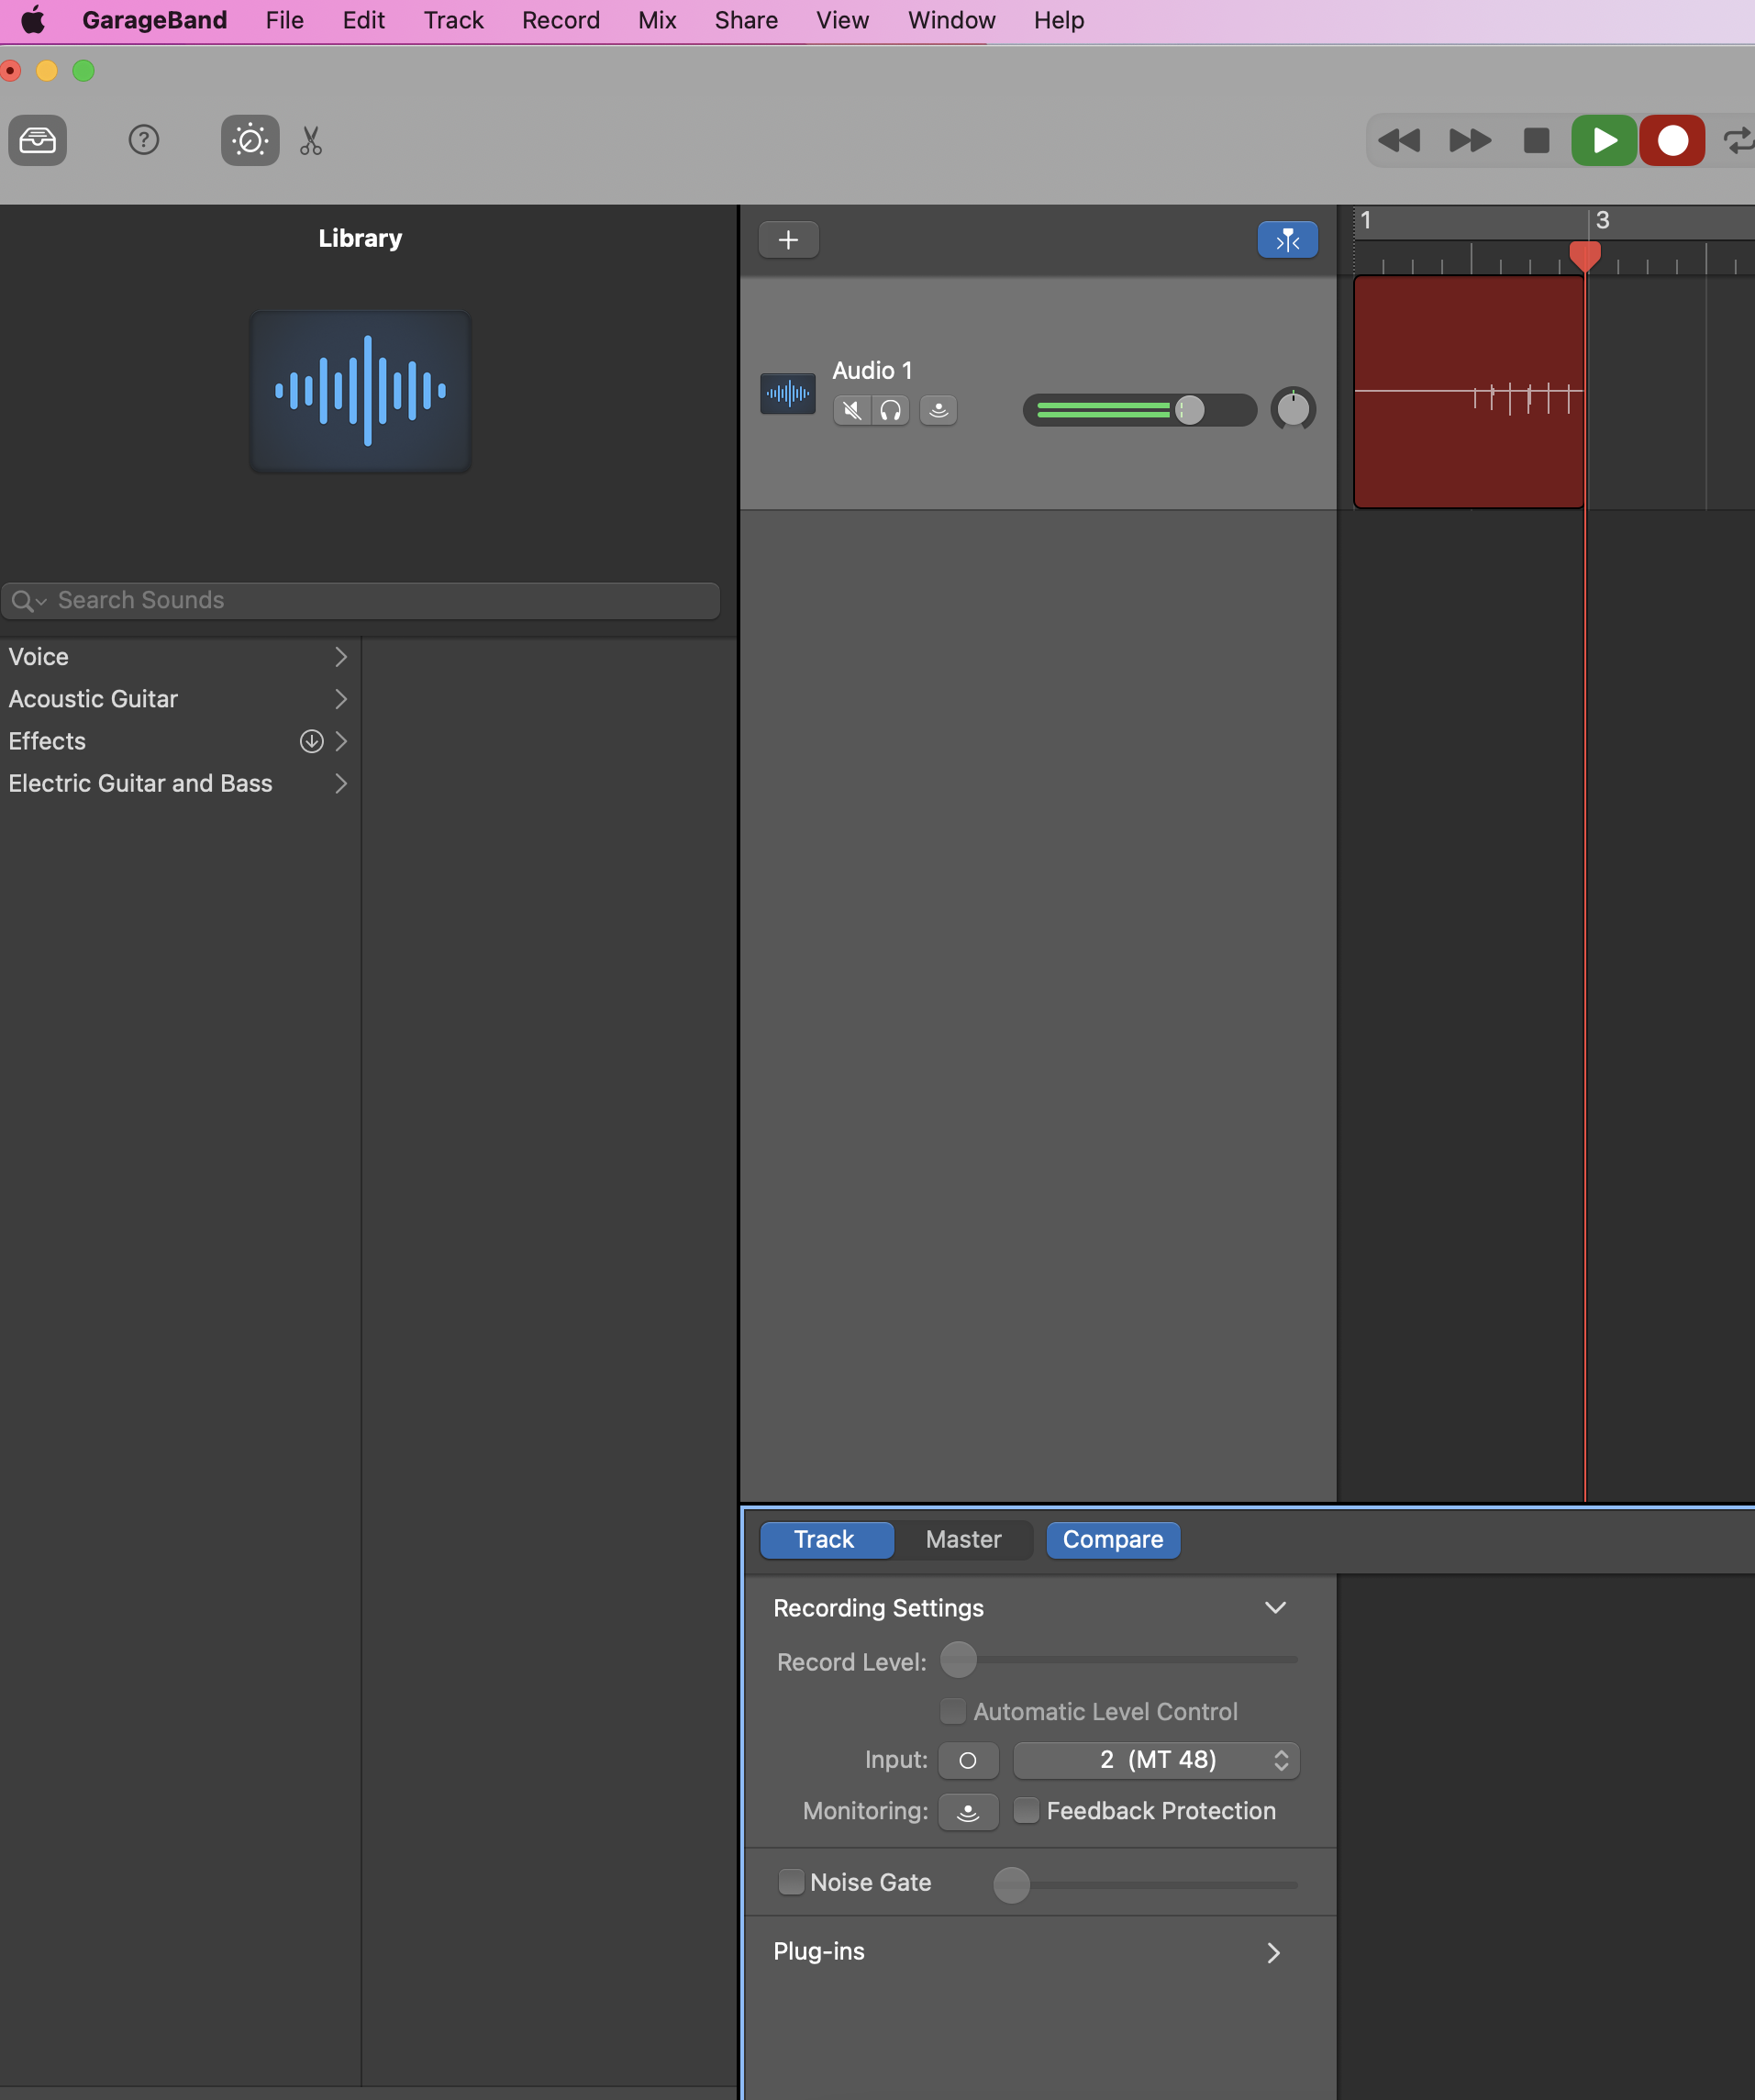The image size is (1755, 2100).
Task: Add a new track with plus button
Action: [x=788, y=240]
